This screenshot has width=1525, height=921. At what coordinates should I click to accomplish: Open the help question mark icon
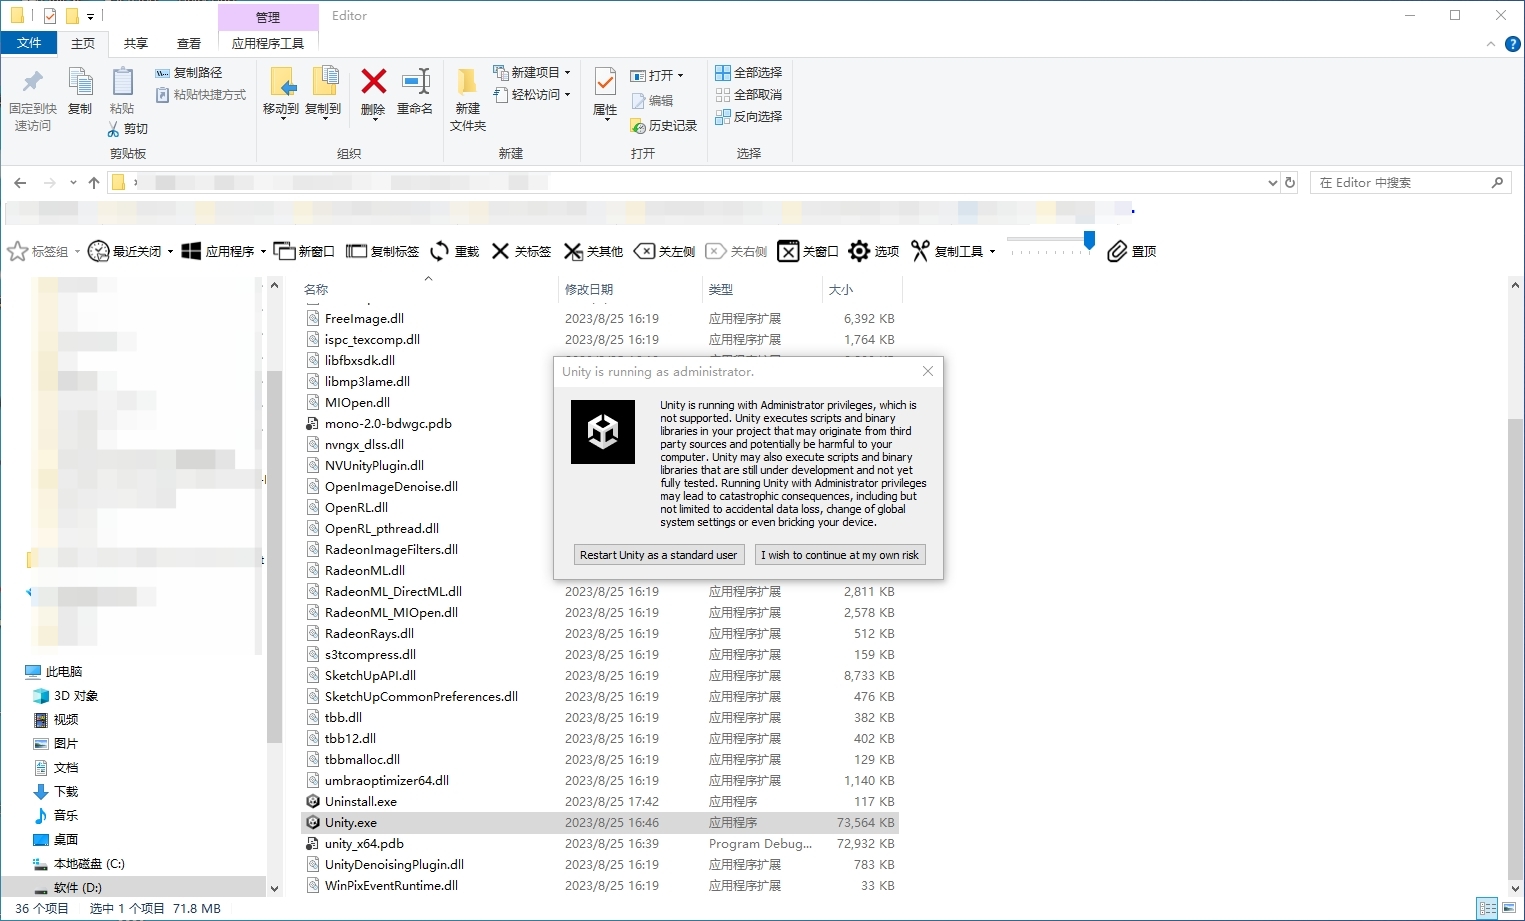(x=1513, y=44)
